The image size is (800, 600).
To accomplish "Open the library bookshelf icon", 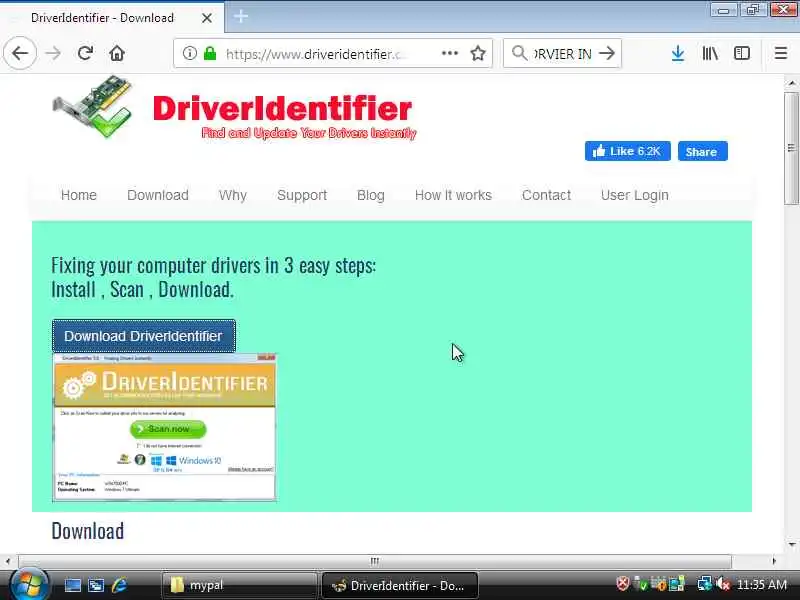I will coord(710,53).
